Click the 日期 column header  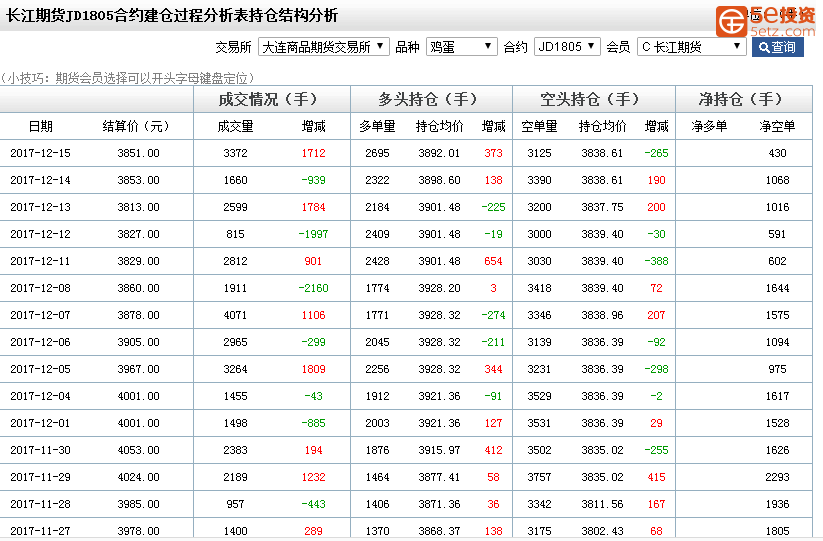pos(40,126)
